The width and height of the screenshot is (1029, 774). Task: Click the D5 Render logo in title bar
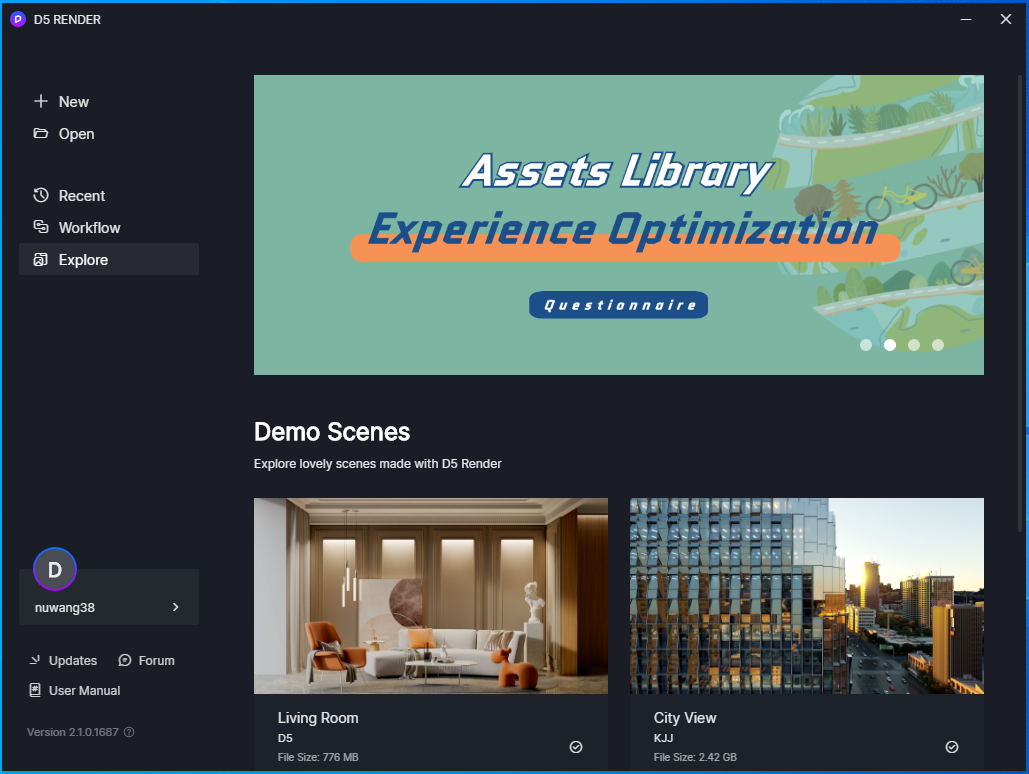(18, 19)
